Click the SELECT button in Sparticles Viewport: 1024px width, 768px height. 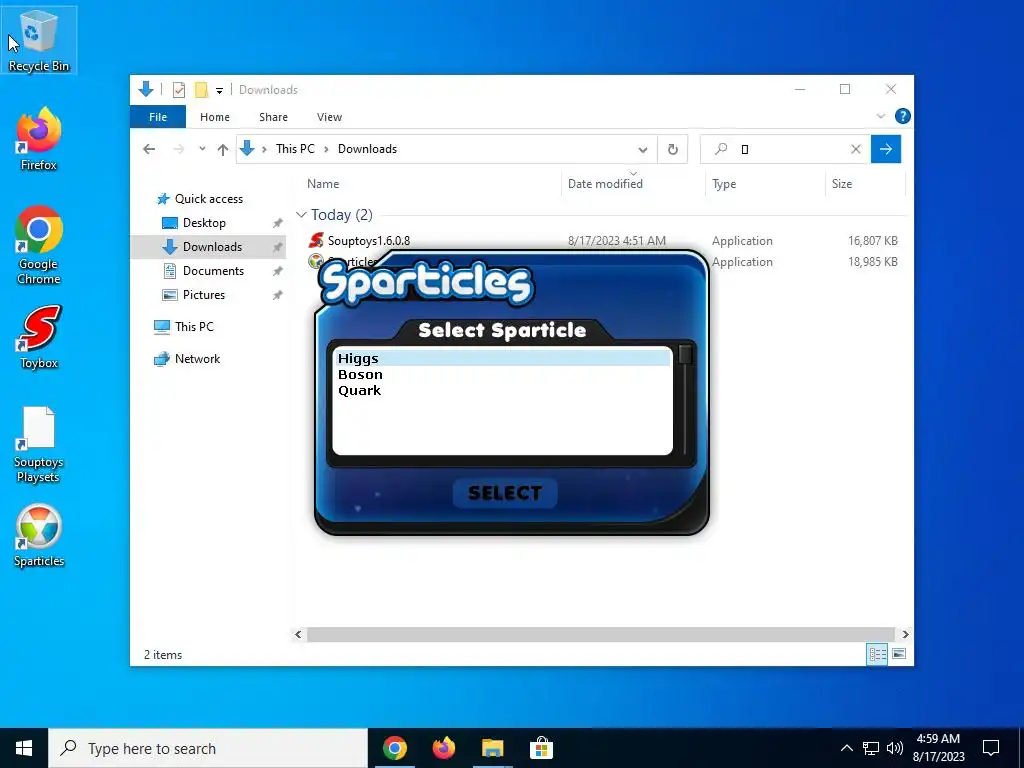505,493
